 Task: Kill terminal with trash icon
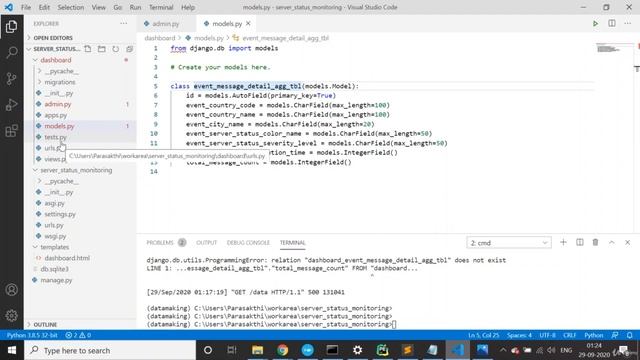[596, 242]
